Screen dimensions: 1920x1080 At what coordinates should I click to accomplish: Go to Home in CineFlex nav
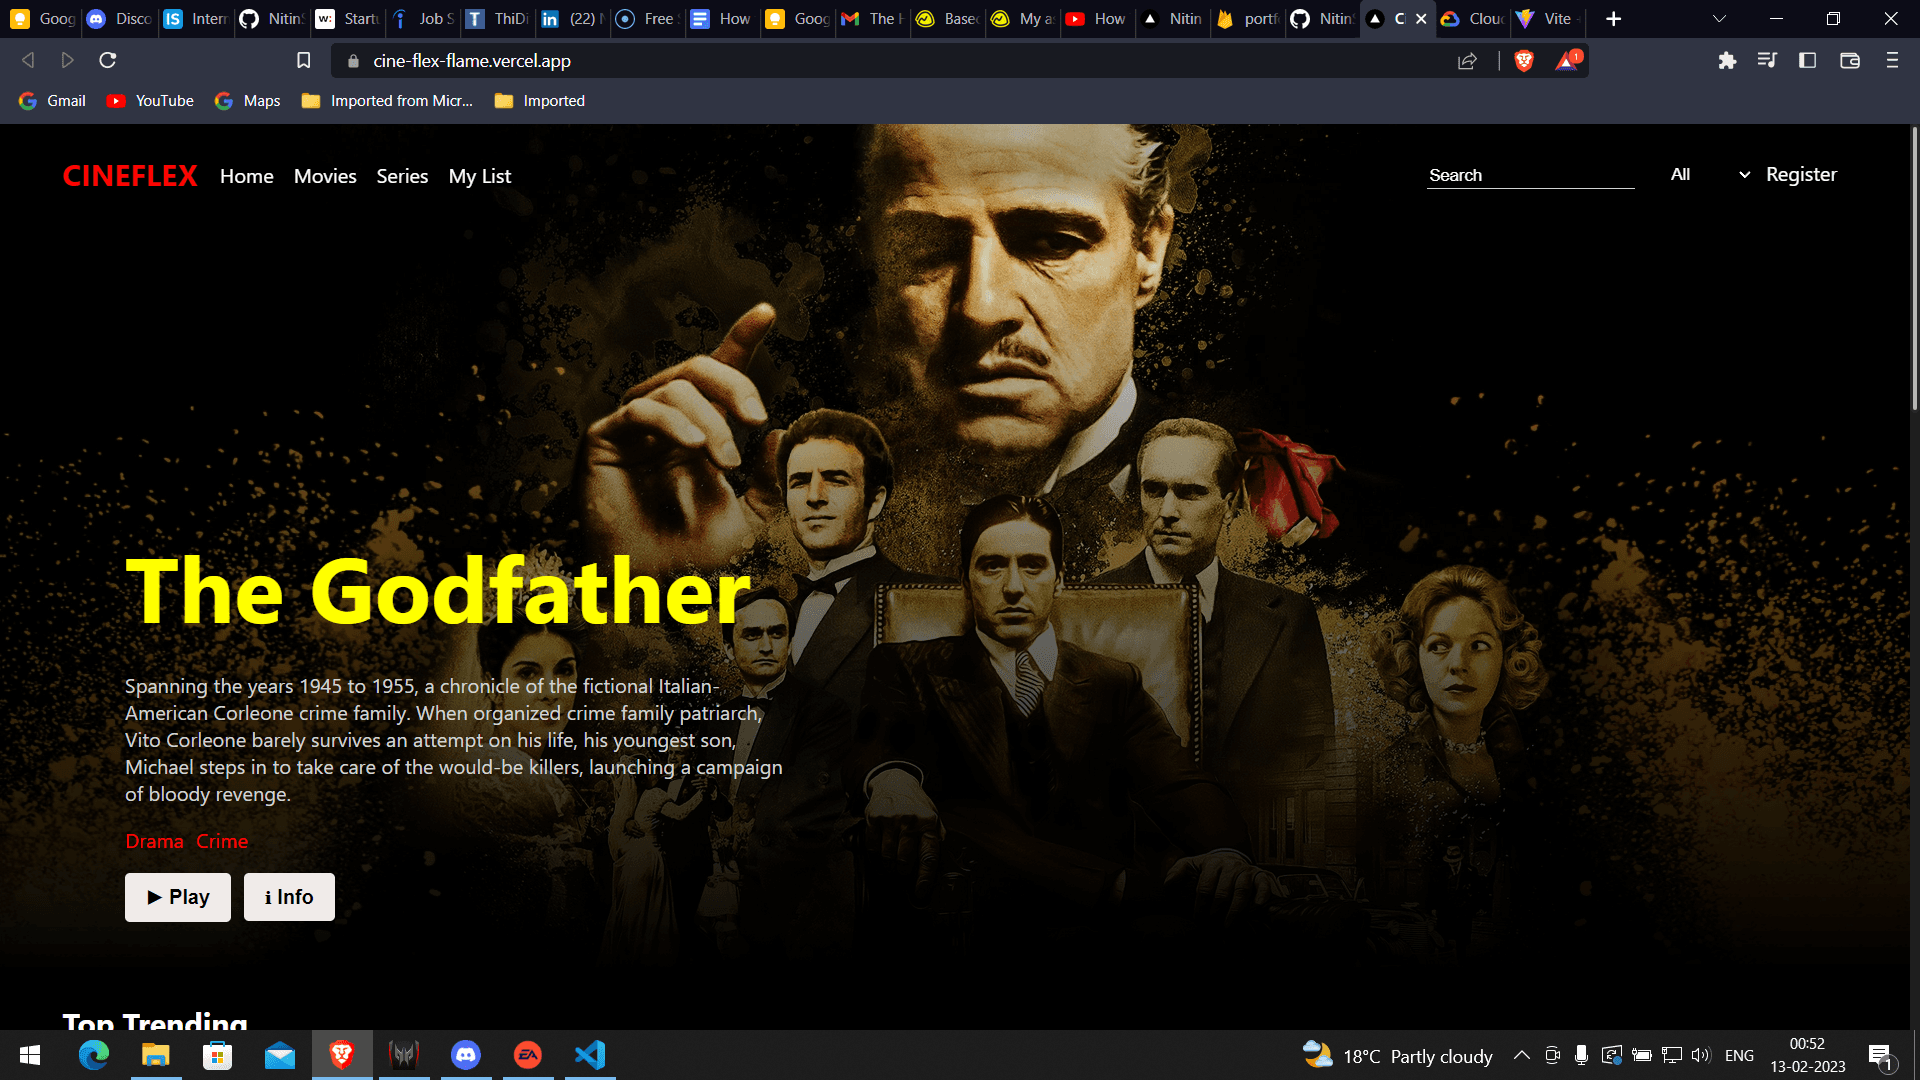pyautogui.click(x=247, y=177)
